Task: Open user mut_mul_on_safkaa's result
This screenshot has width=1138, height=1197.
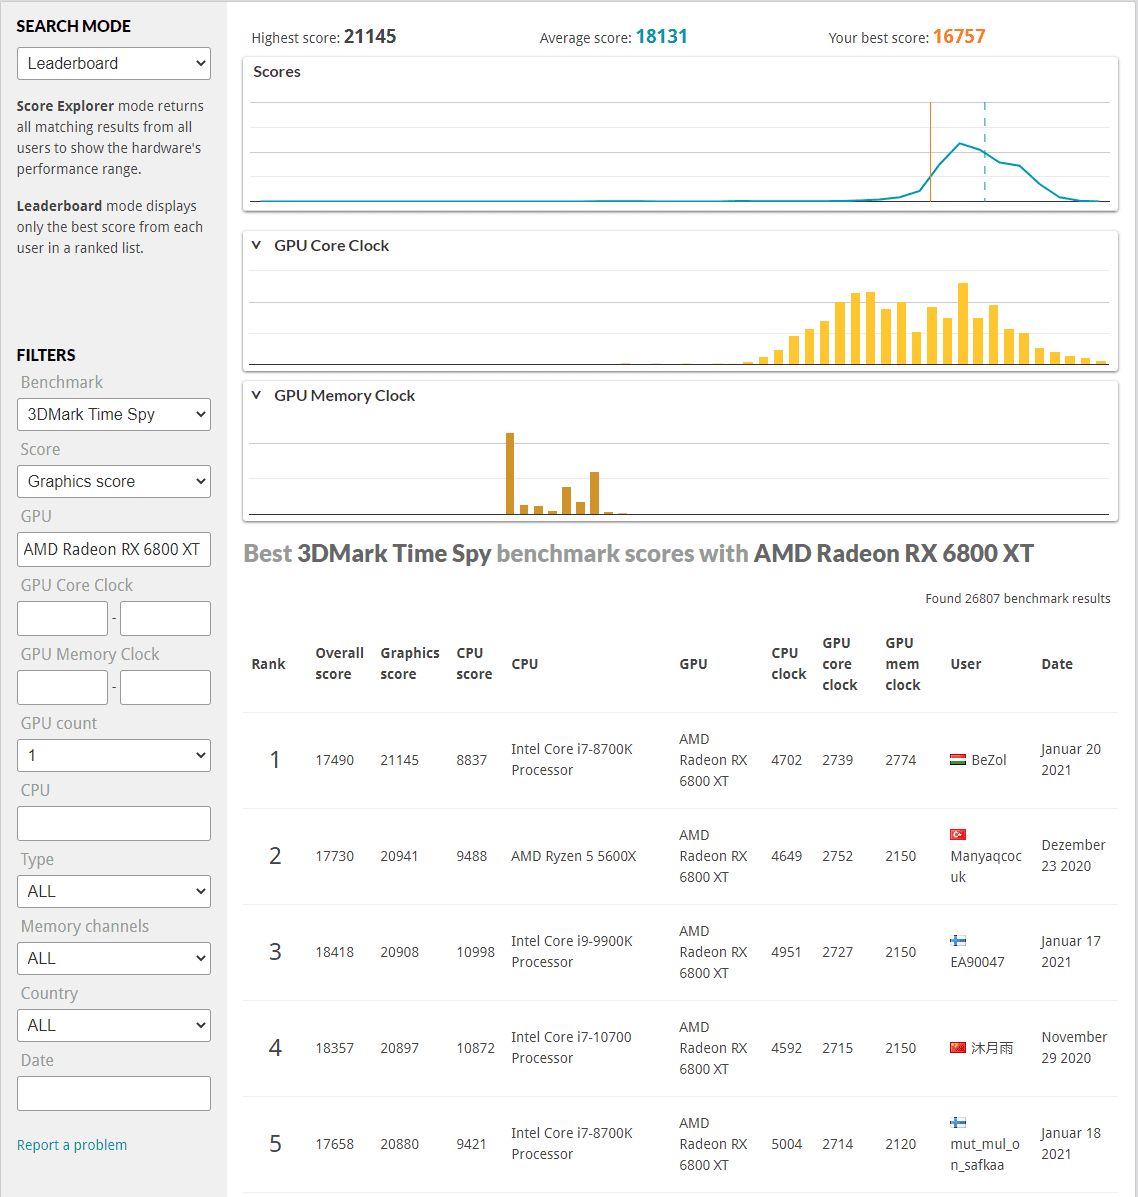Action: tap(985, 1154)
